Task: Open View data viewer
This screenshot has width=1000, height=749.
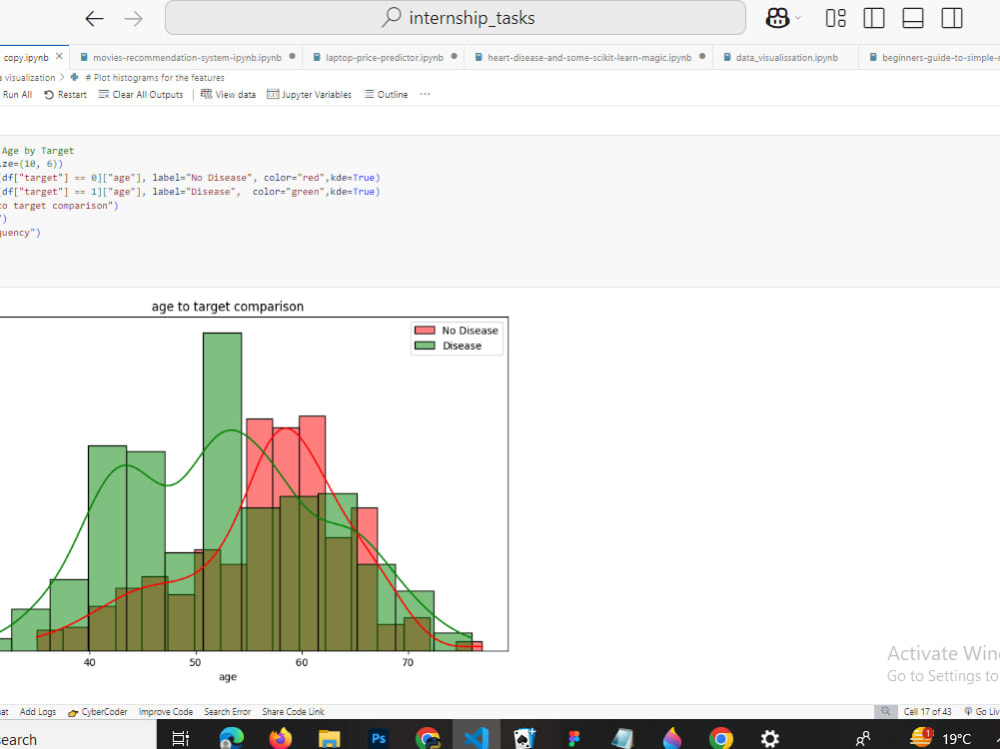Action: tap(228, 94)
